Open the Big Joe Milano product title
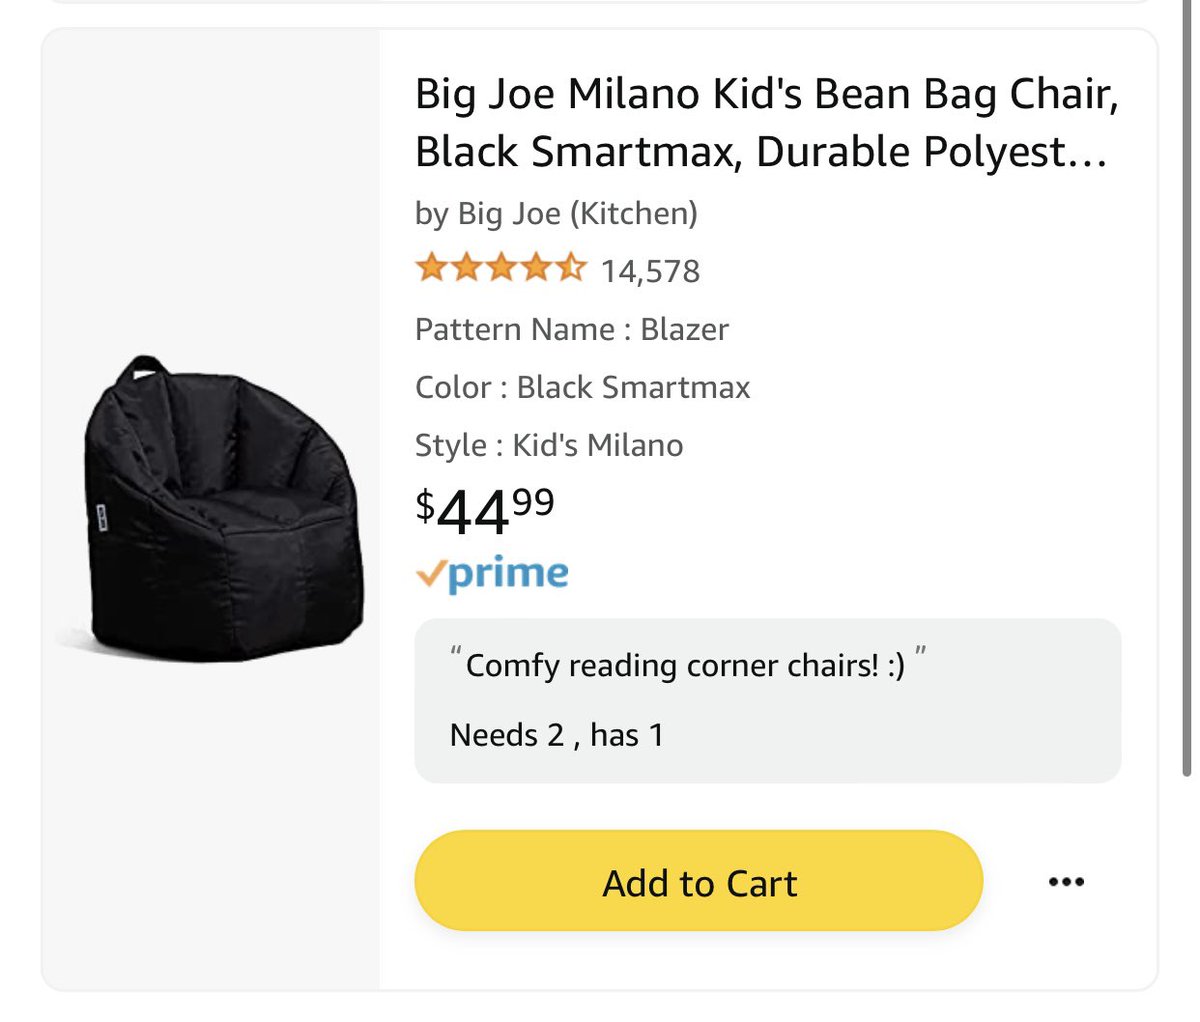This screenshot has height=1022, width=1200. pyautogui.click(x=765, y=123)
